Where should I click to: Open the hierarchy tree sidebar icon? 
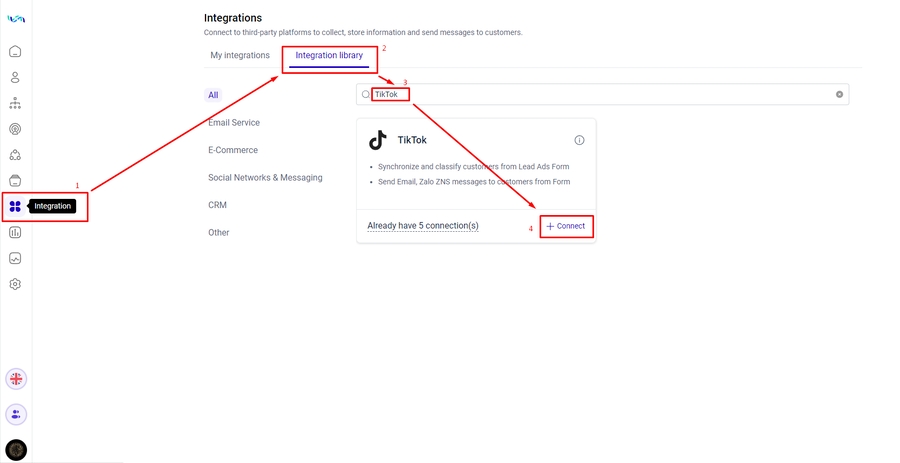tap(15, 103)
